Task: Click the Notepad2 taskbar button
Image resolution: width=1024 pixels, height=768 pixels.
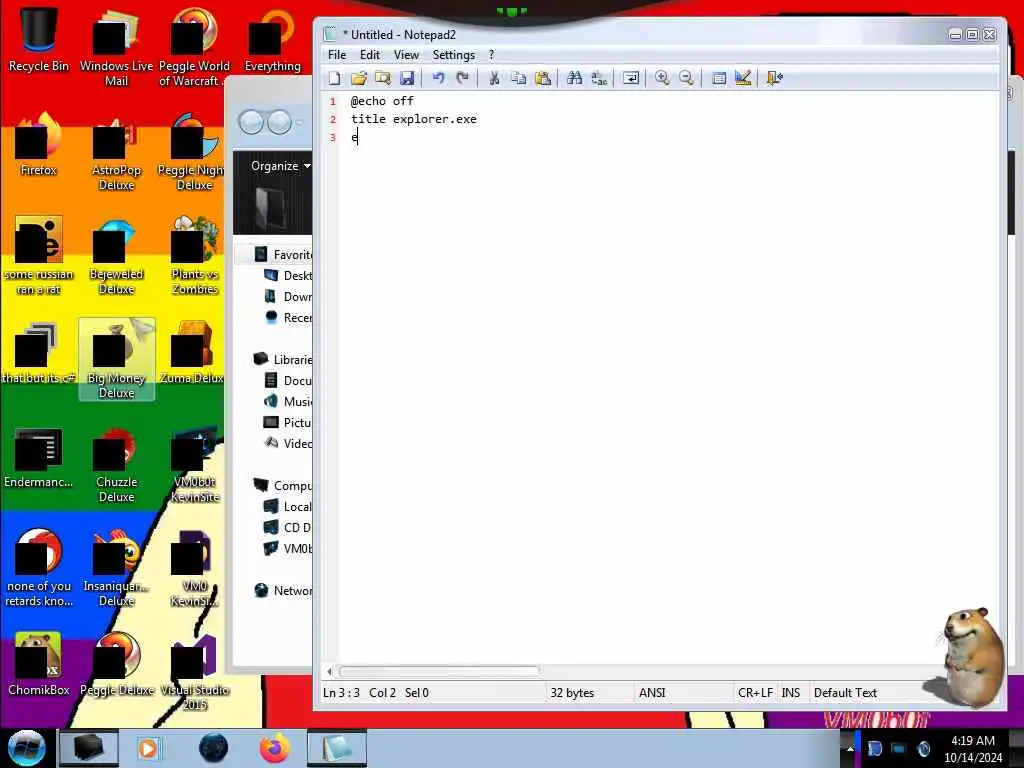Action: pyautogui.click(x=337, y=748)
